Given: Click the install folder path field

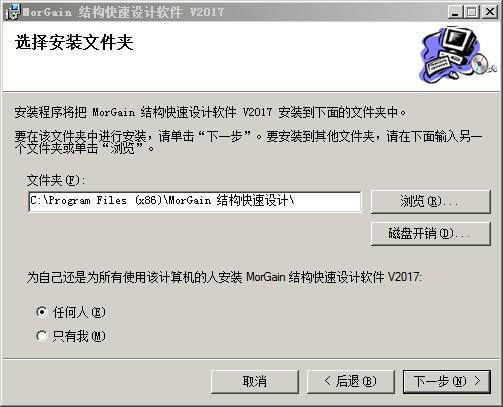Looking at the screenshot, I should click(x=195, y=201).
